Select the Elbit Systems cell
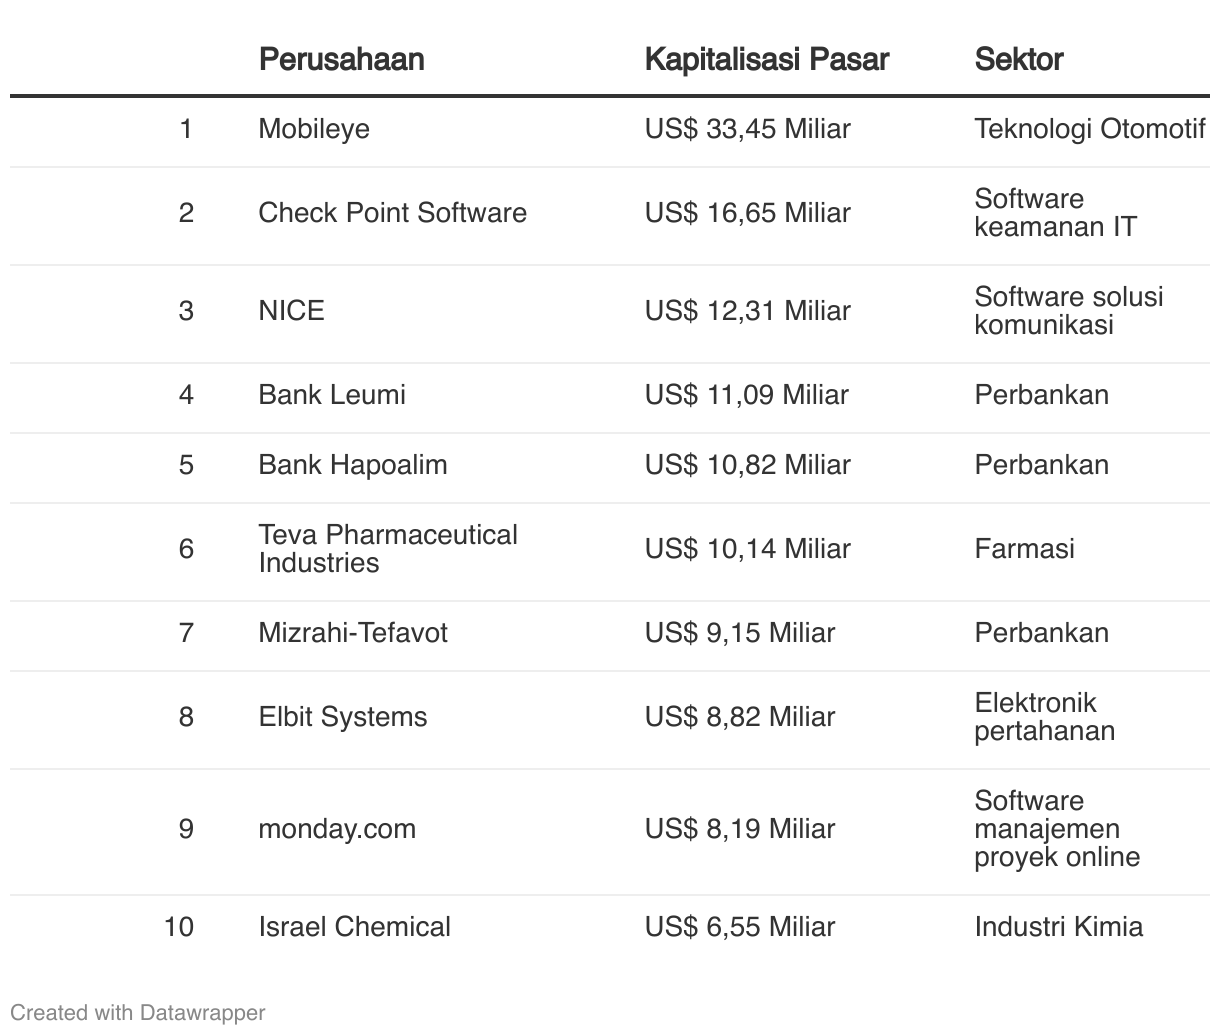This screenshot has height=1036, width=1220. pyautogui.click(x=342, y=717)
